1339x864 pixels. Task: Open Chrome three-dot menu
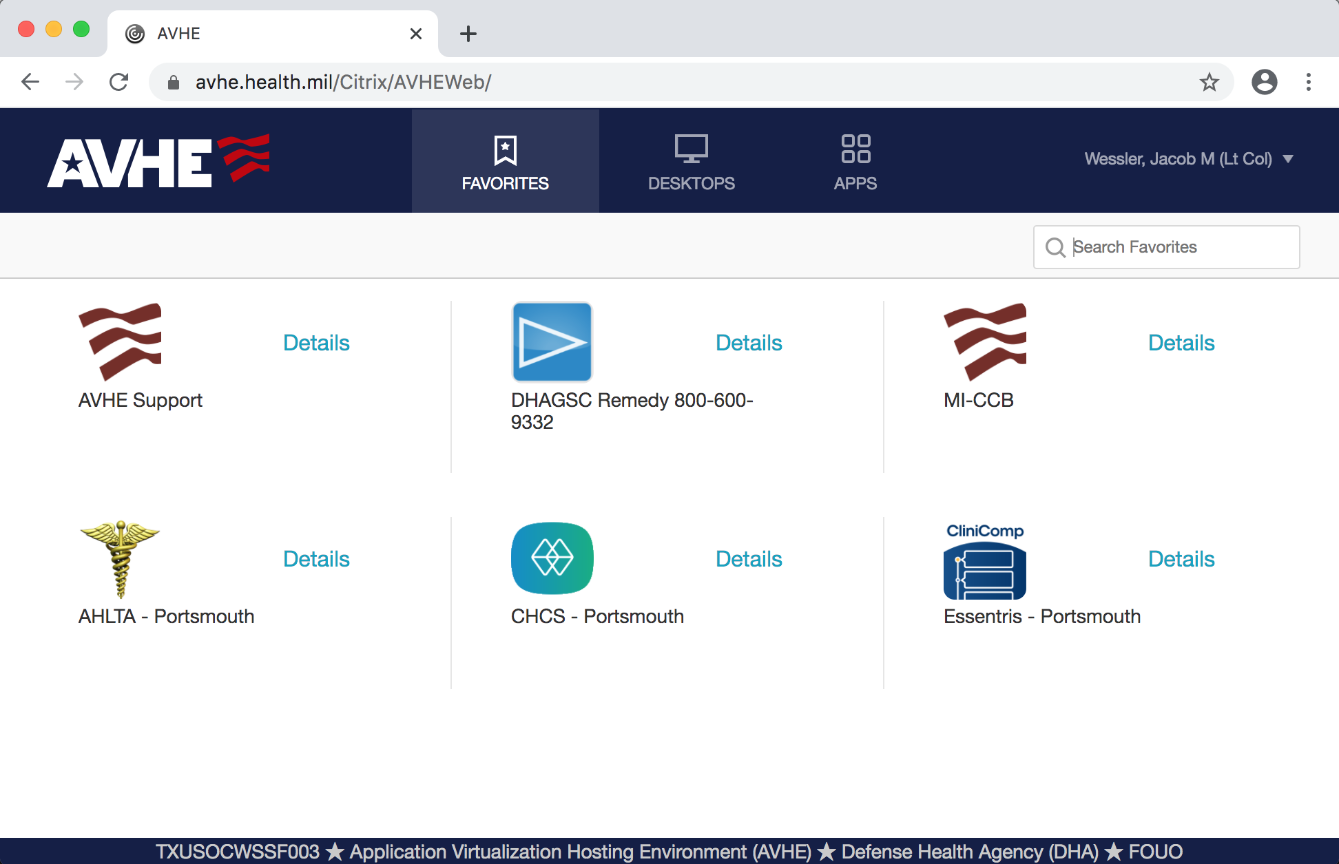pos(1308,82)
